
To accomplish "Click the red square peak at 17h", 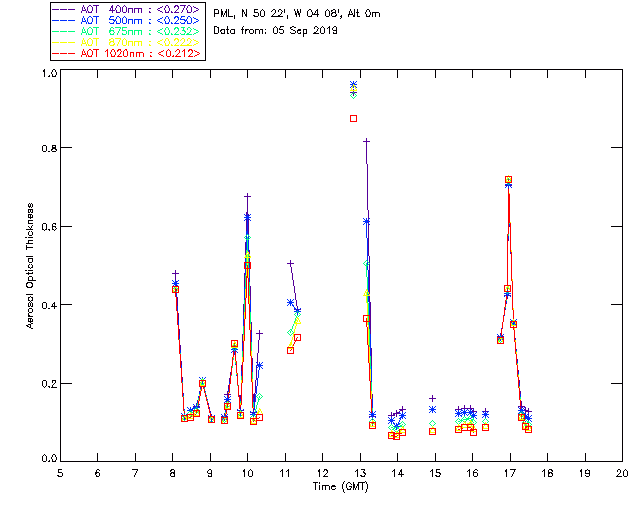I will (x=508, y=180).
